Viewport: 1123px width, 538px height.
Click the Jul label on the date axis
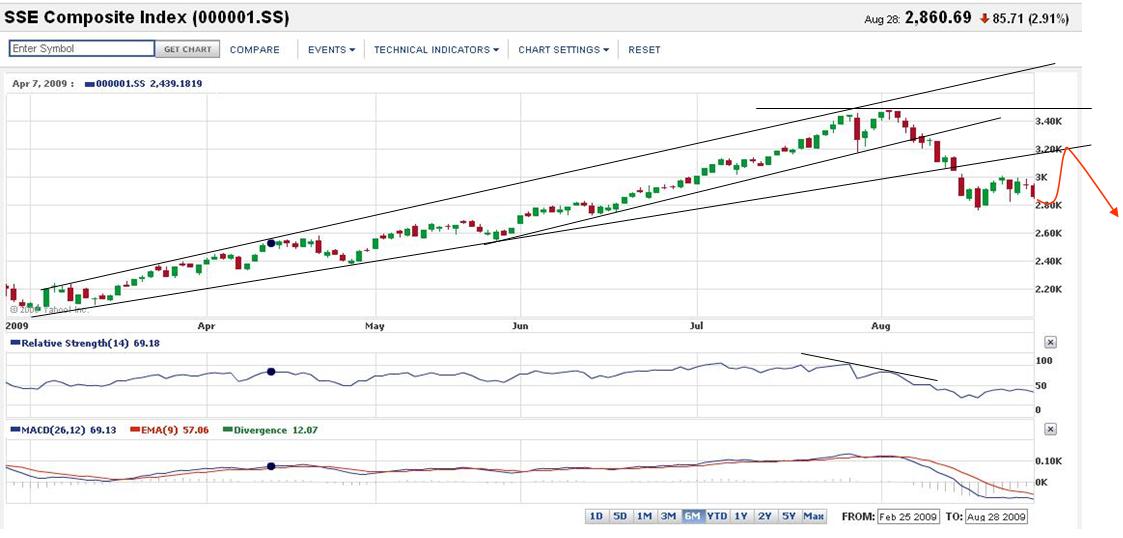pos(695,326)
